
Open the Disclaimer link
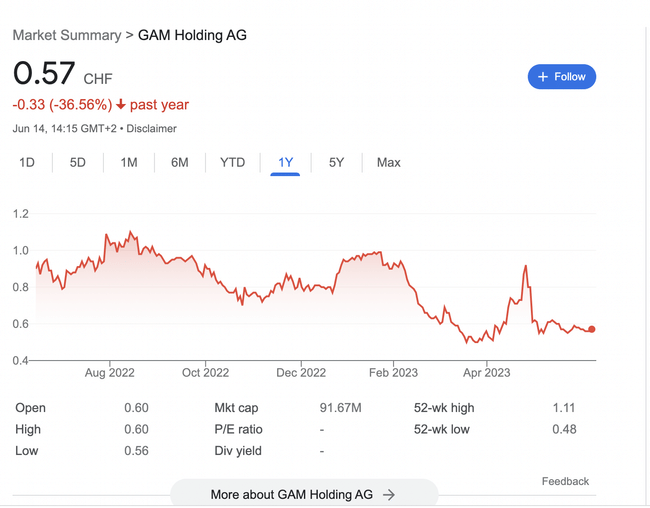151,129
